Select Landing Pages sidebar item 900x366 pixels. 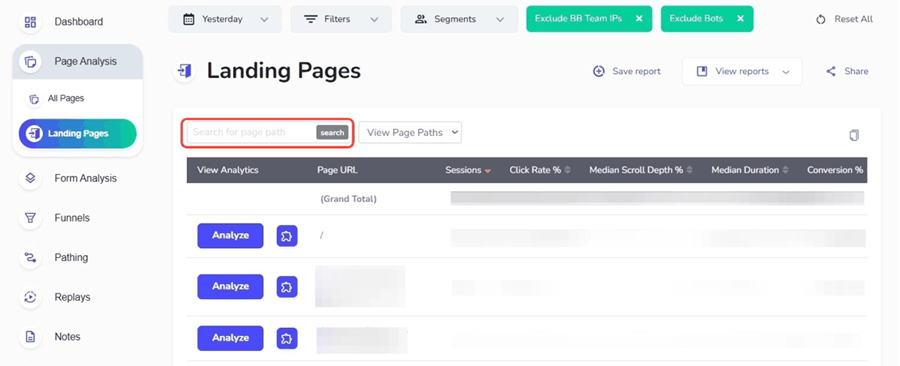(77, 134)
